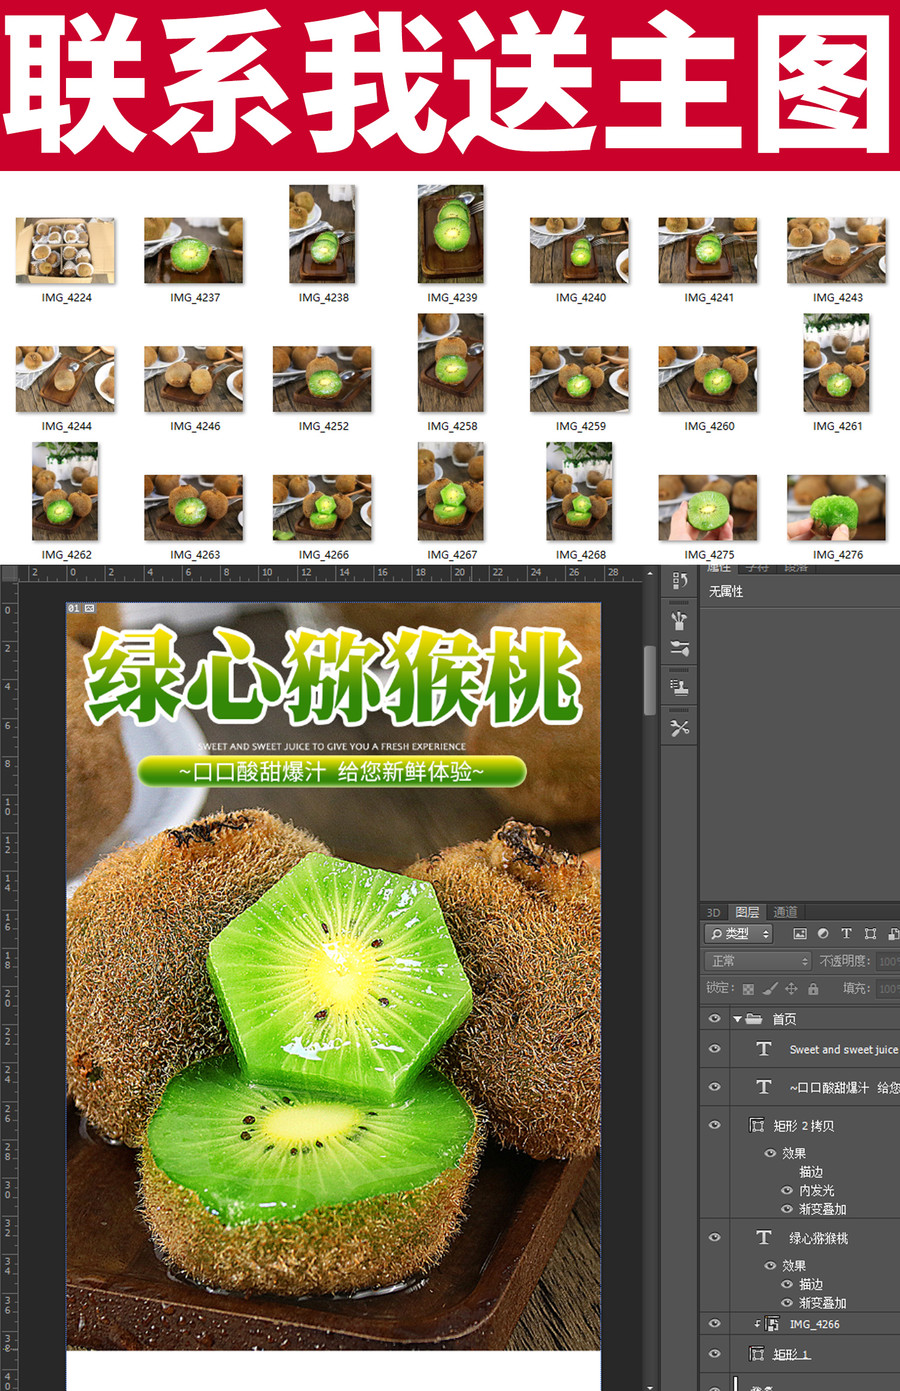Toggle visibility of IMG_4266 layer
Viewport: 900px width, 1391px height.
point(714,1324)
